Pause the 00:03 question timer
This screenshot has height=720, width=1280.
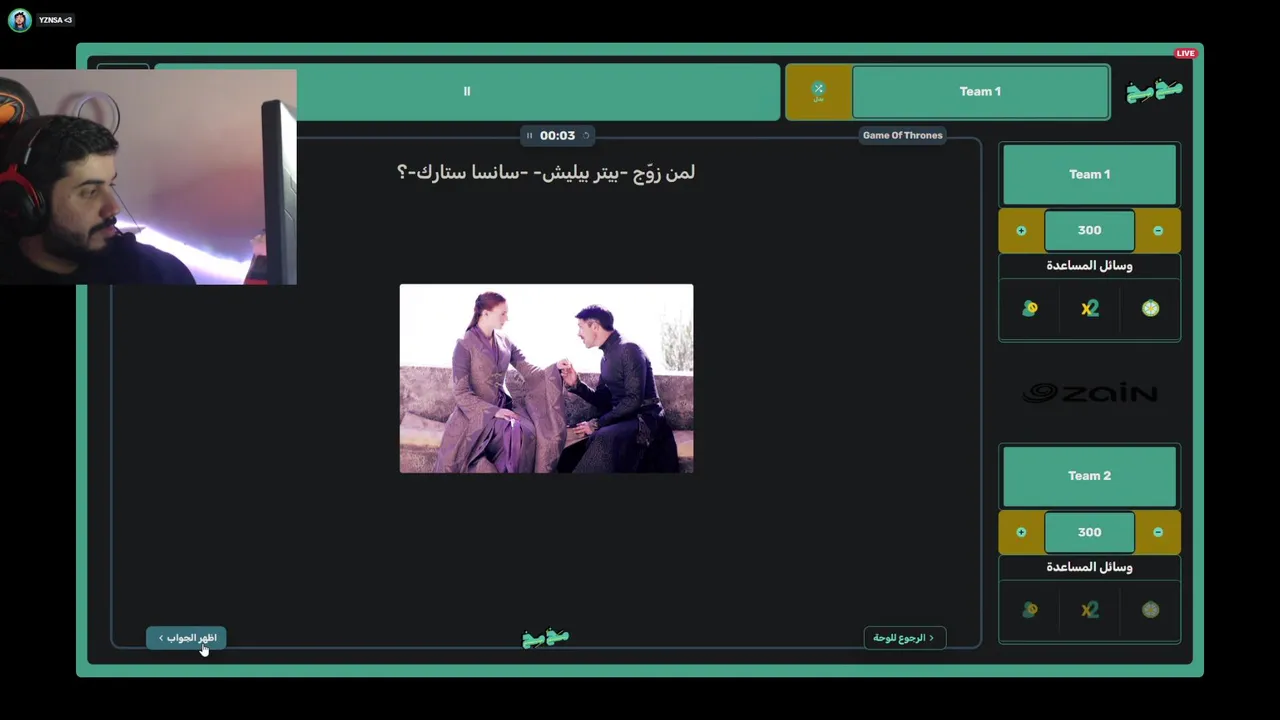pos(530,136)
